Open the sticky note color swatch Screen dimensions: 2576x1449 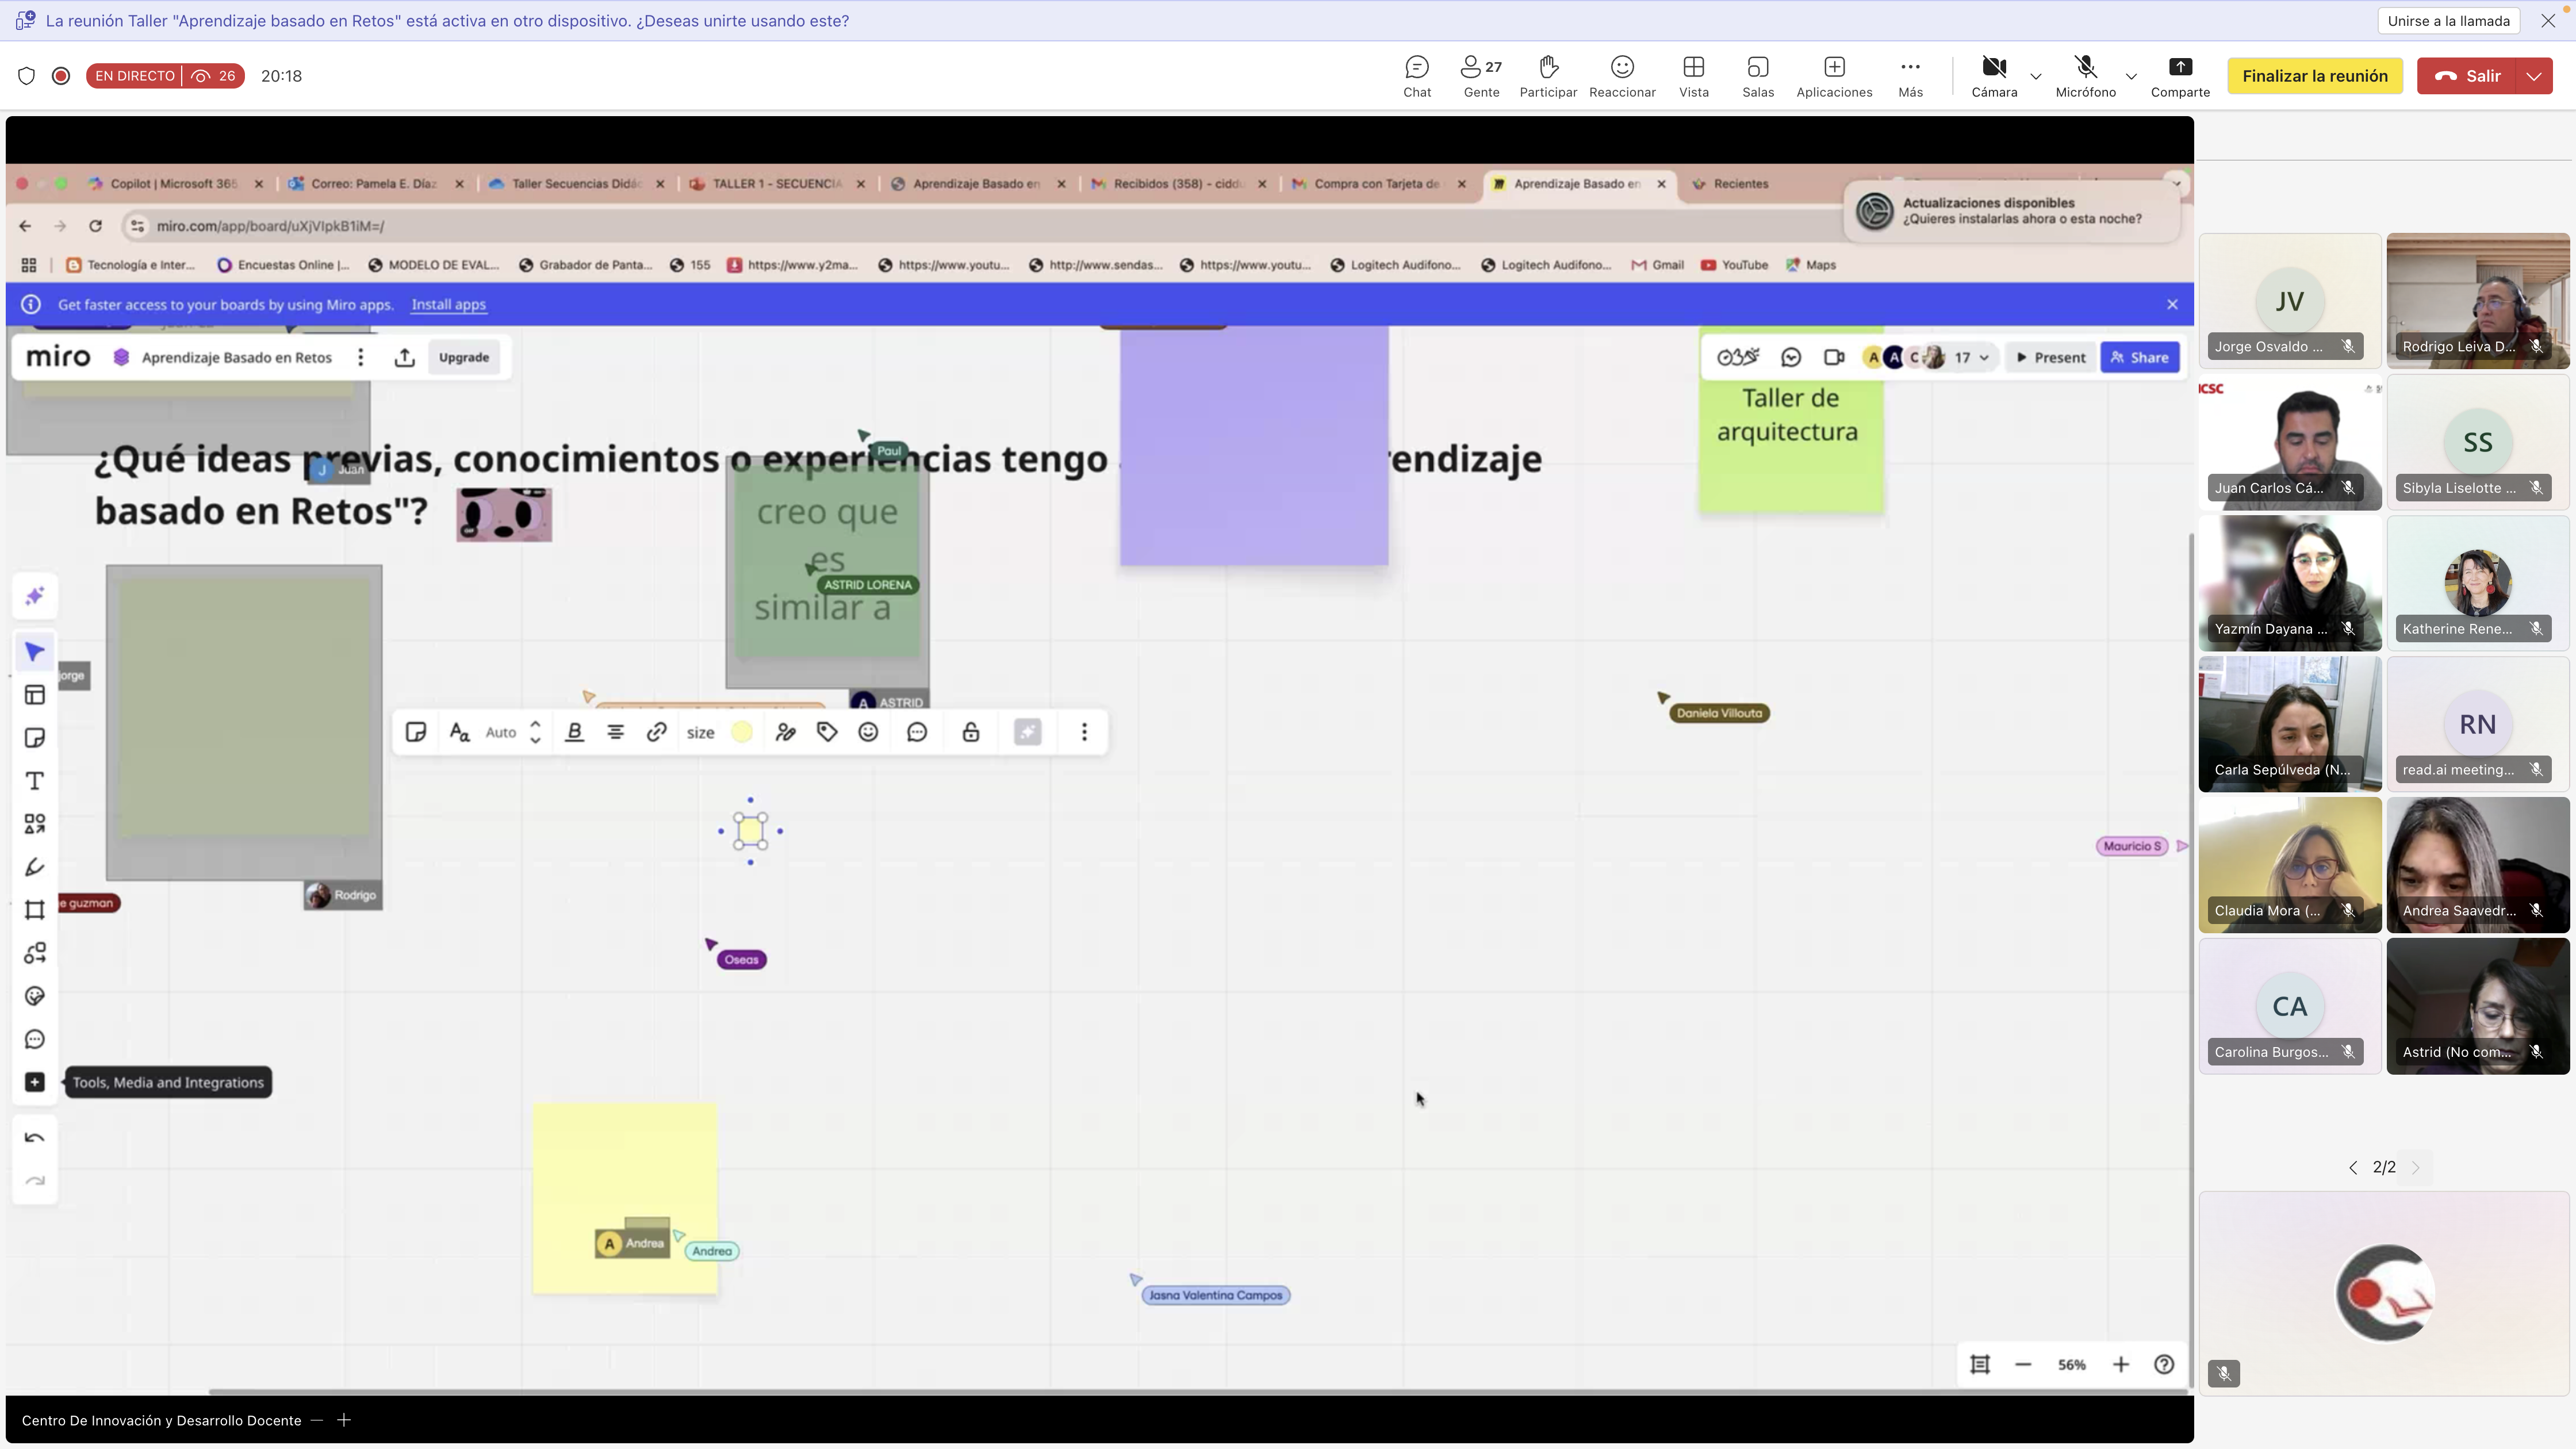742,733
